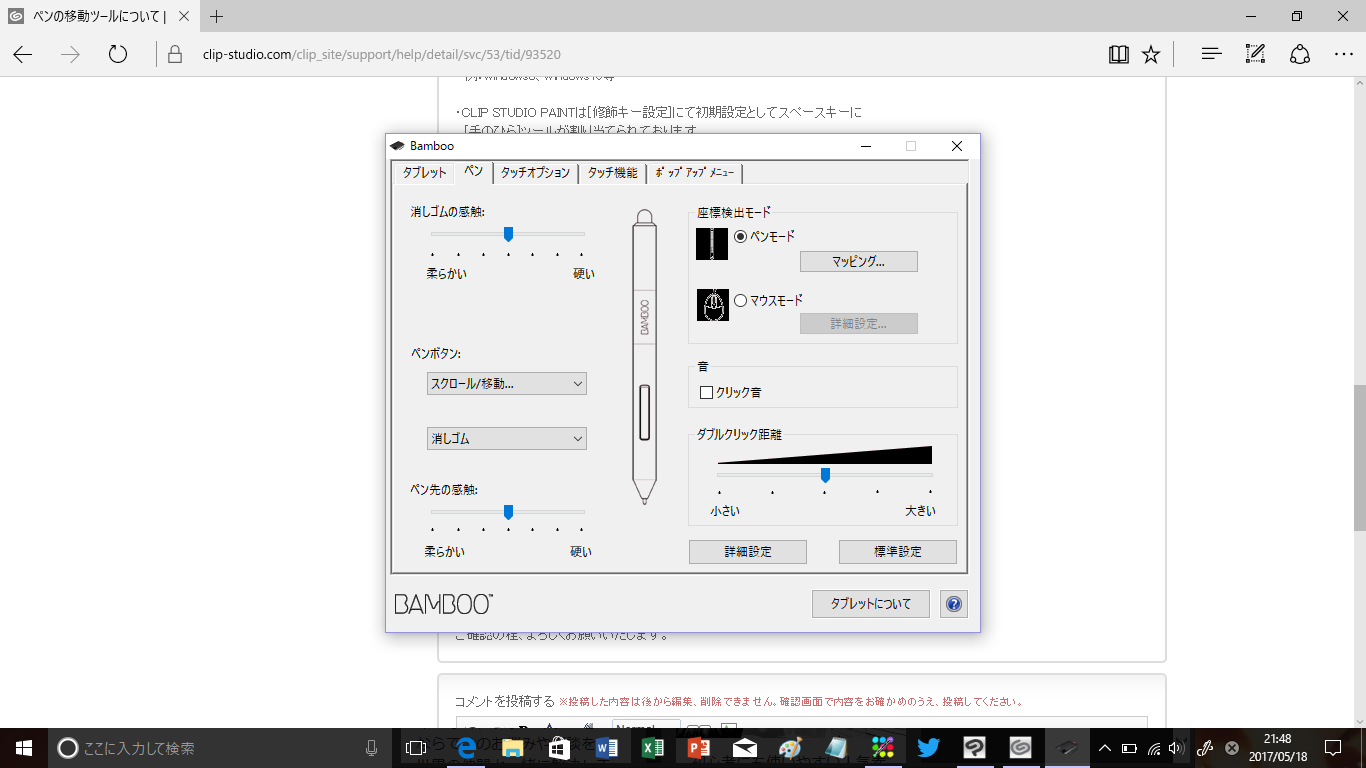Select the マウスモード radio button

pos(741,300)
